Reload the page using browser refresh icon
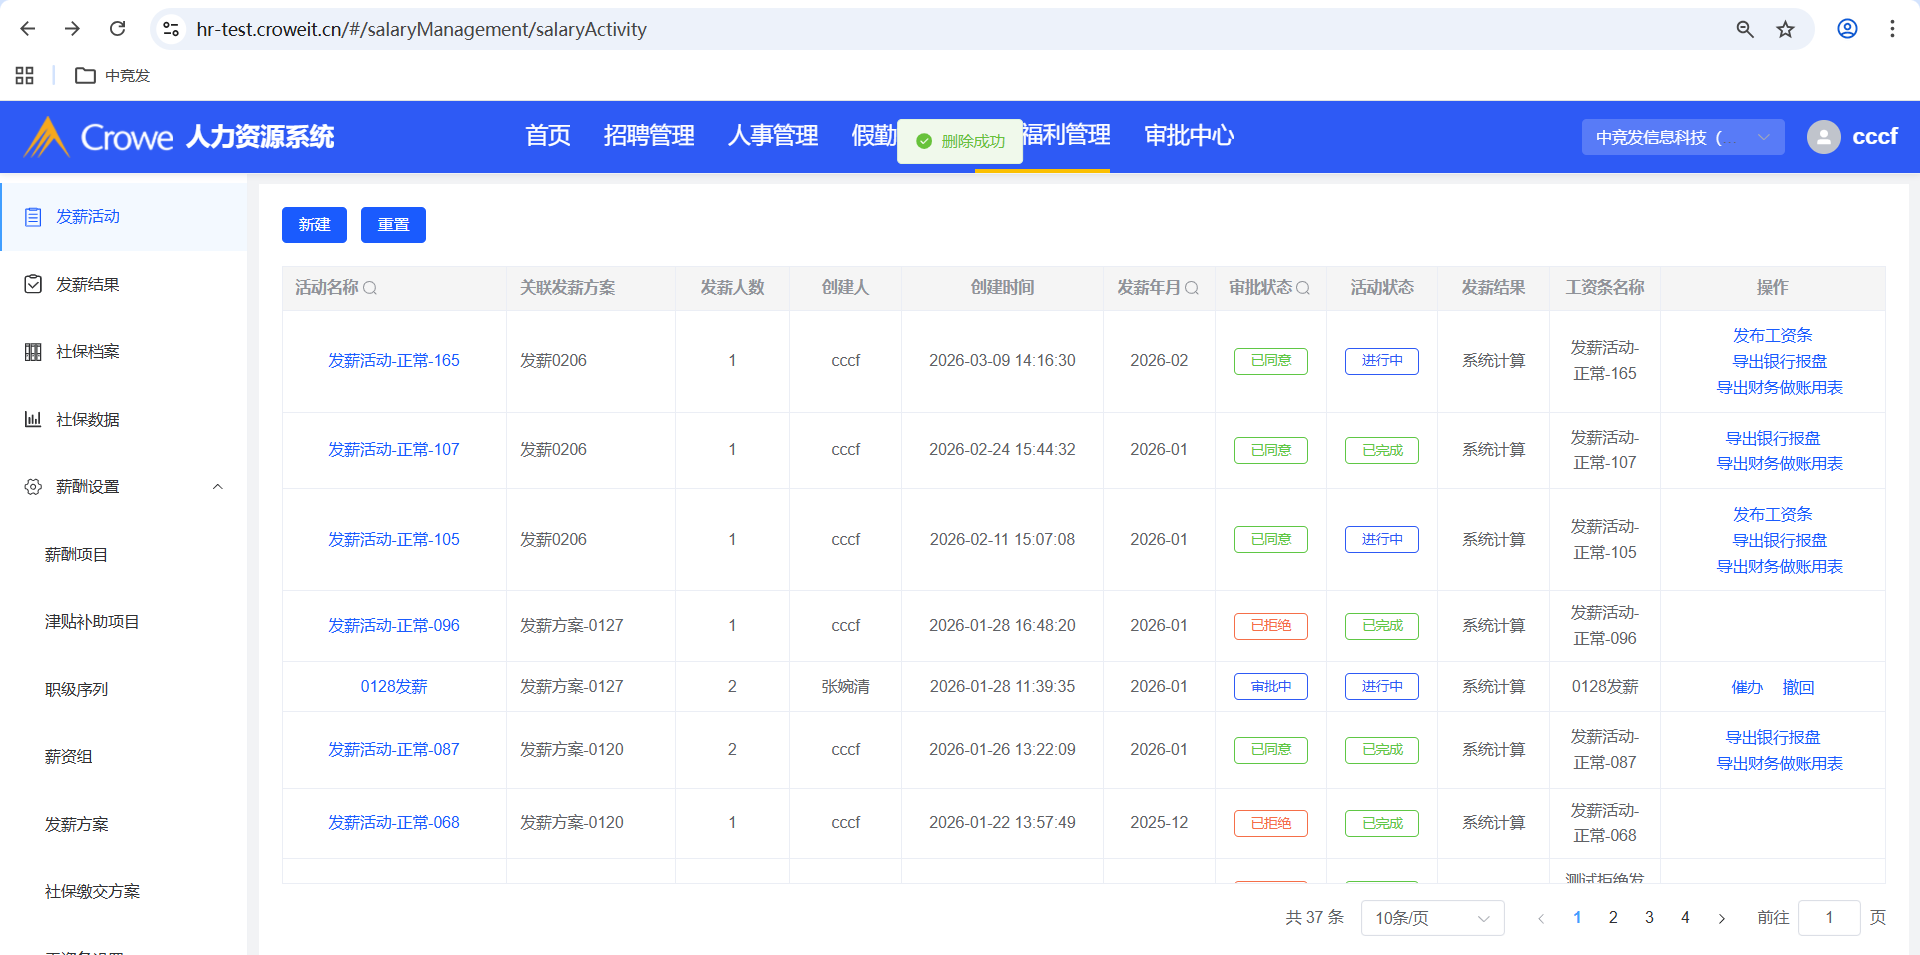Viewport: 1920px width, 955px height. (x=117, y=29)
